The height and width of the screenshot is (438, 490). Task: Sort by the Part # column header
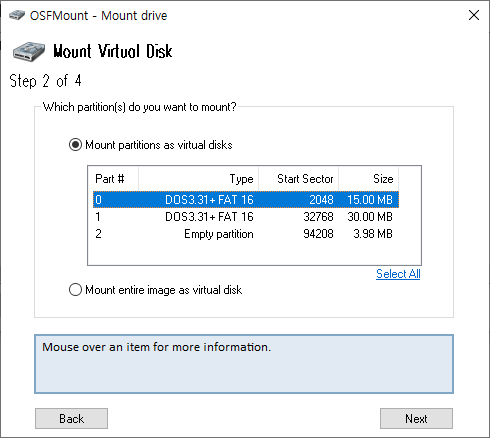click(113, 179)
